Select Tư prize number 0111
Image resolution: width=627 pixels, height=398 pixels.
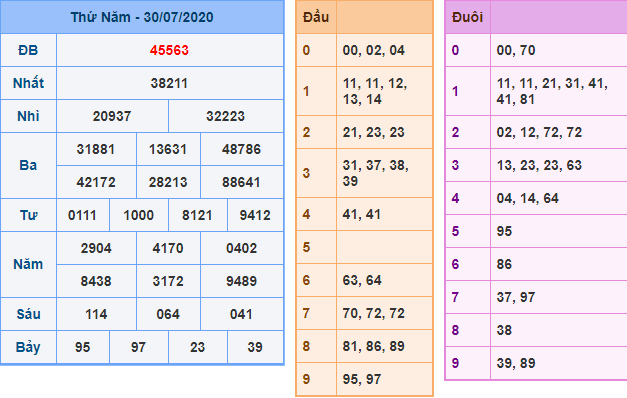coord(82,216)
